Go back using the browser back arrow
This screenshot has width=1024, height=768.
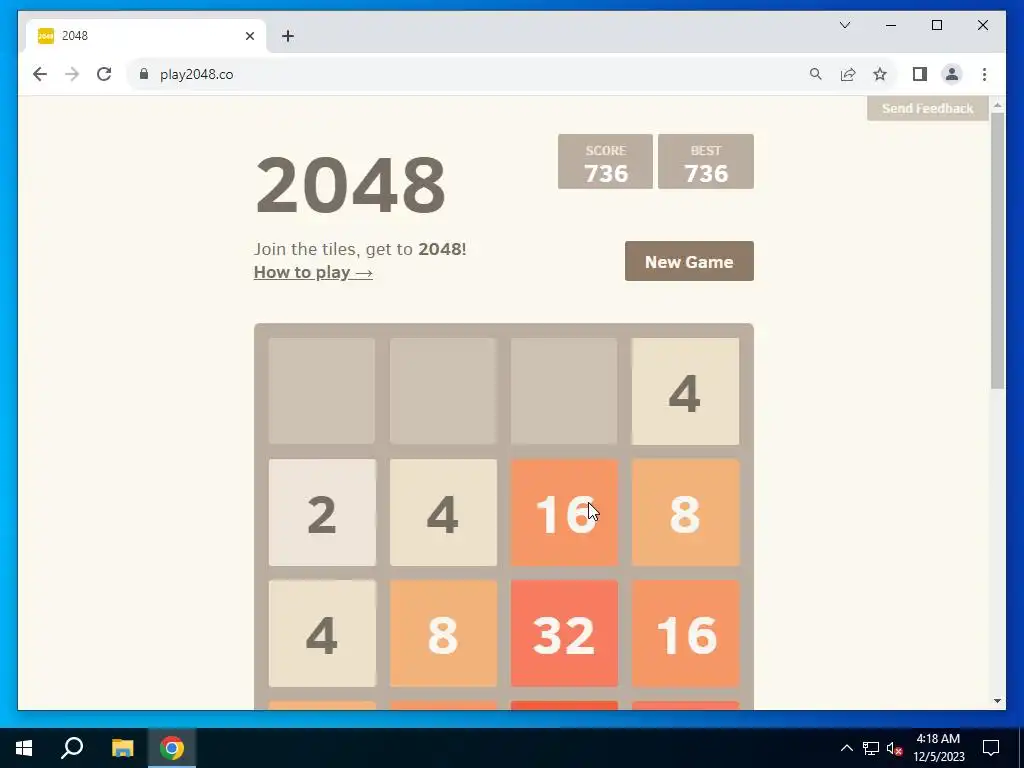(40, 74)
